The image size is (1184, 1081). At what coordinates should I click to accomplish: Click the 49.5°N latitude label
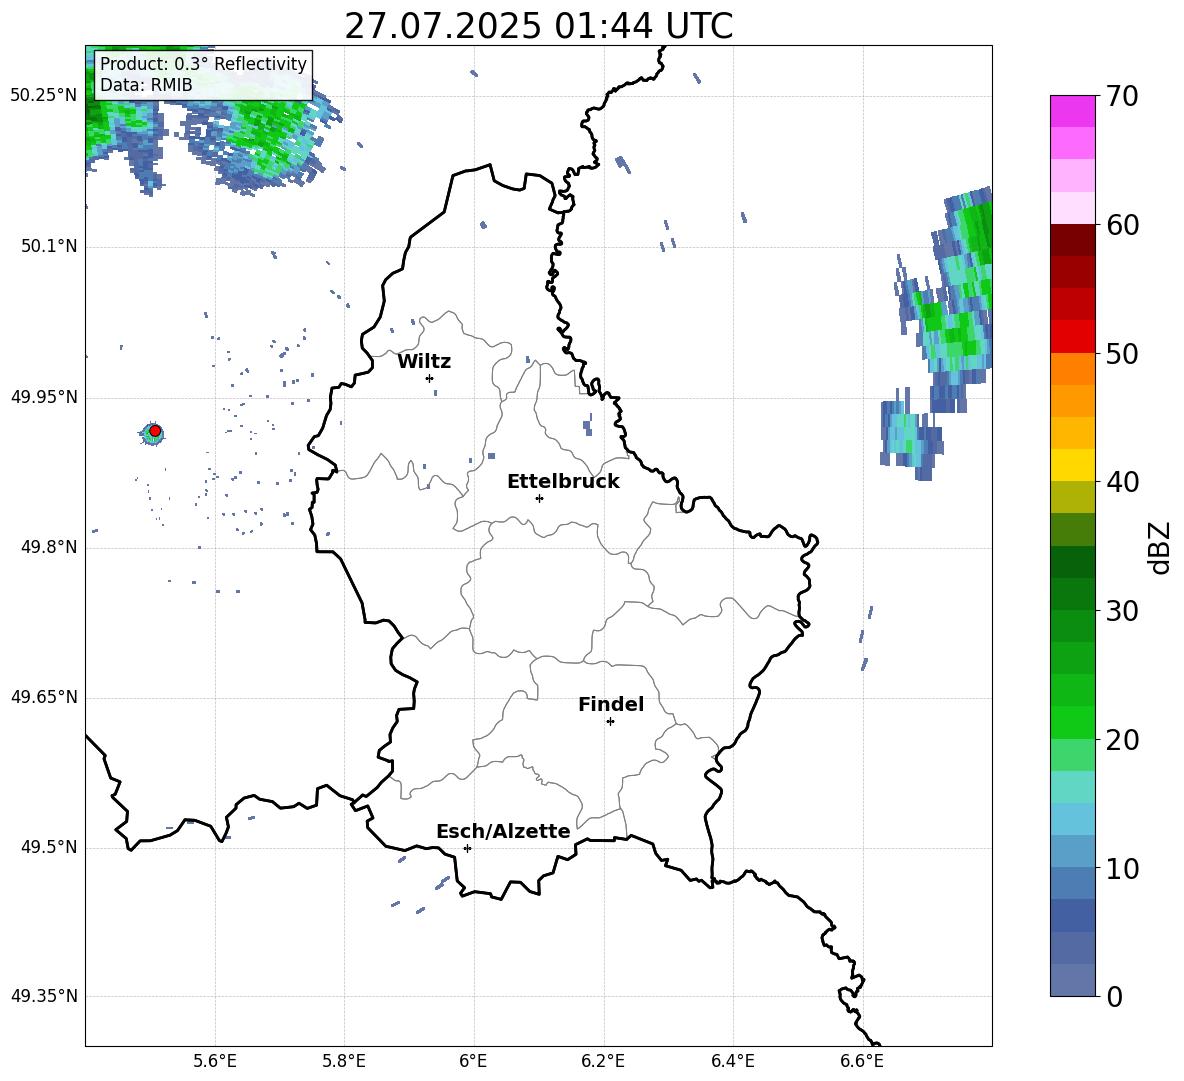(x=48, y=847)
